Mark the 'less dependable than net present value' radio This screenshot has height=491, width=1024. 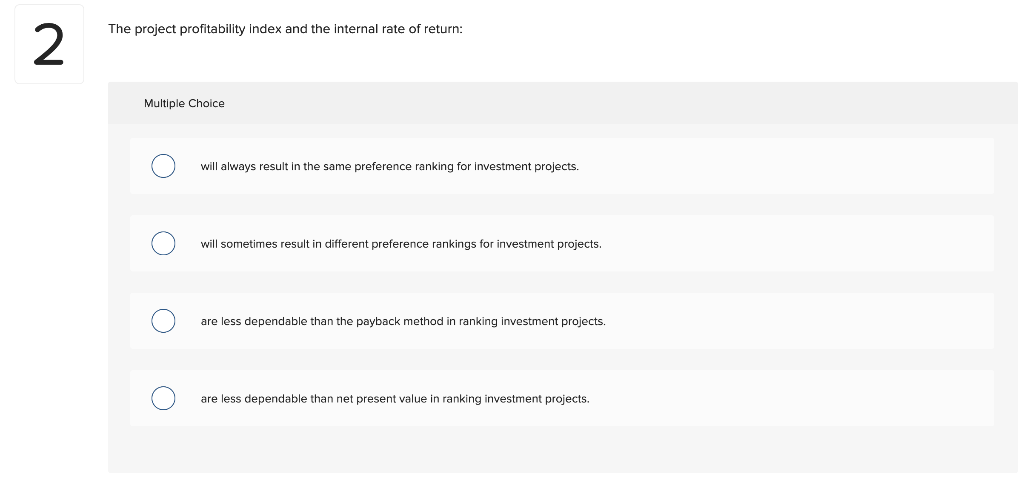pyautogui.click(x=164, y=398)
